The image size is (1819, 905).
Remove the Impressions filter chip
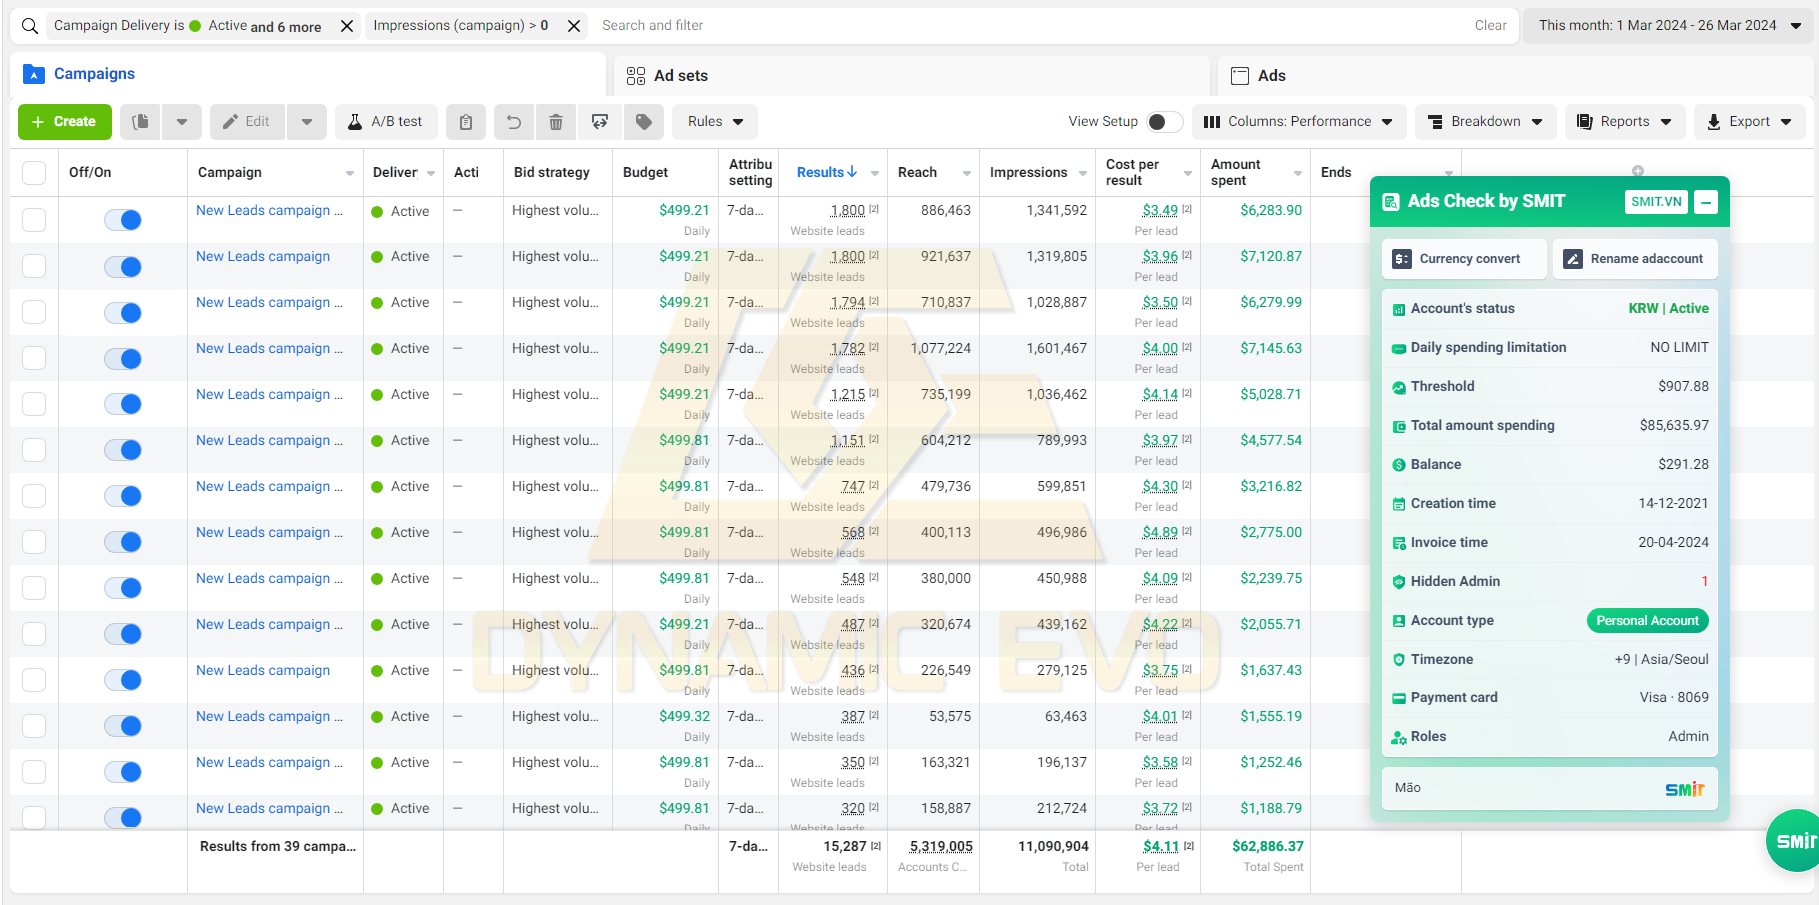coord(574,26)
